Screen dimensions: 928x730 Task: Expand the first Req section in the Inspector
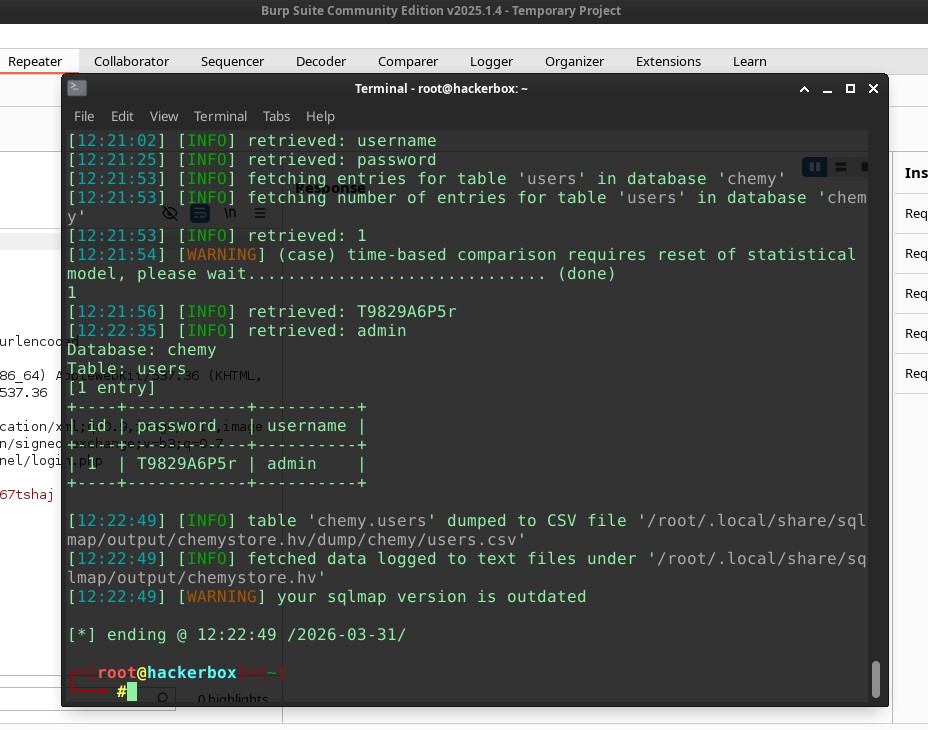(915, 213)
